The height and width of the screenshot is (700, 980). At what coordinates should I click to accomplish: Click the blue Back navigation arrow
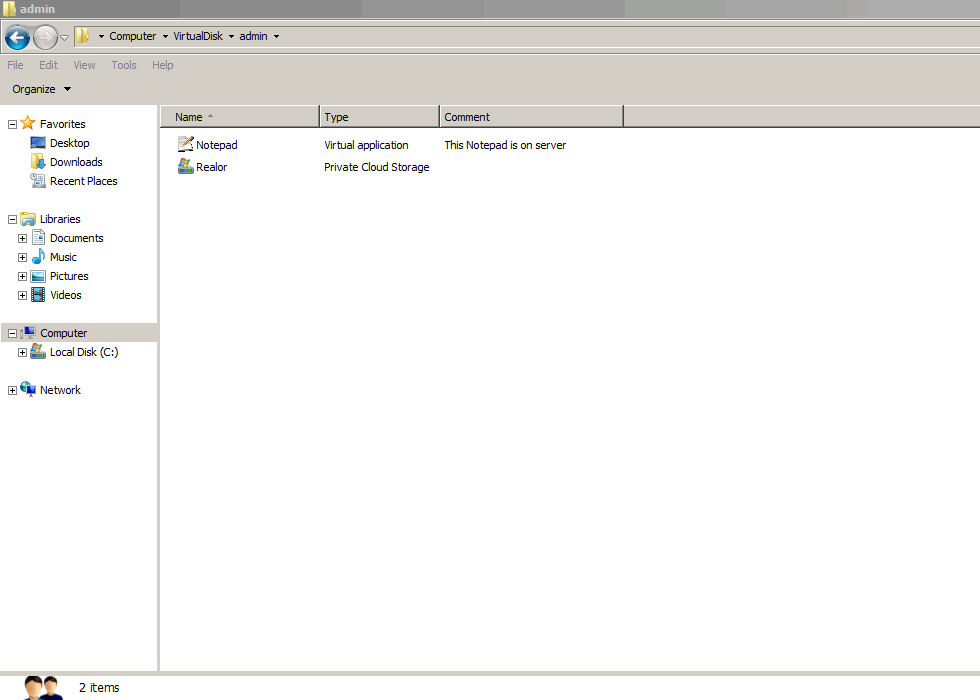pos(17,38)
